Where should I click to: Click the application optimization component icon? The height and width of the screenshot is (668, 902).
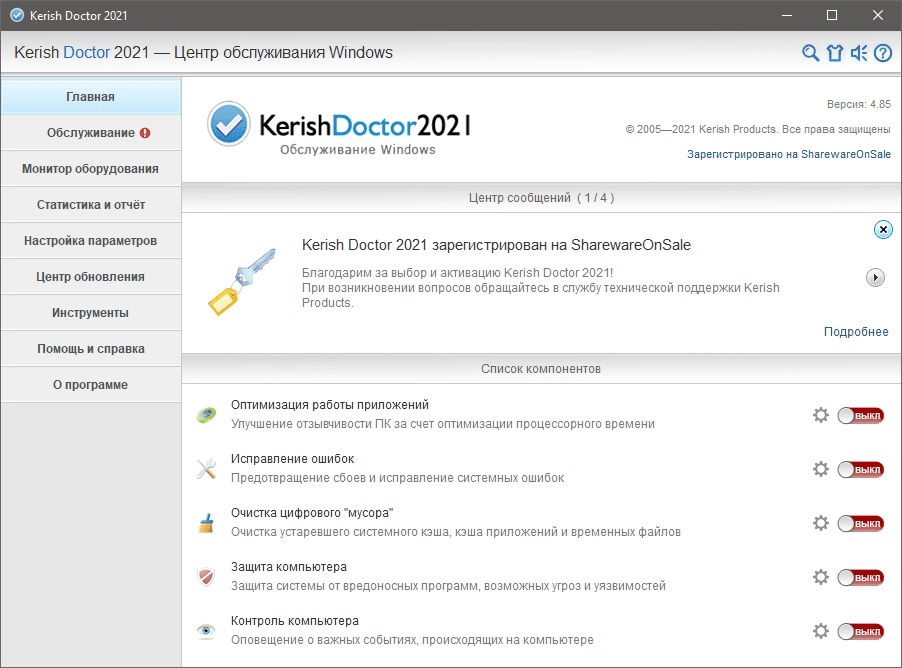[206, 414]
